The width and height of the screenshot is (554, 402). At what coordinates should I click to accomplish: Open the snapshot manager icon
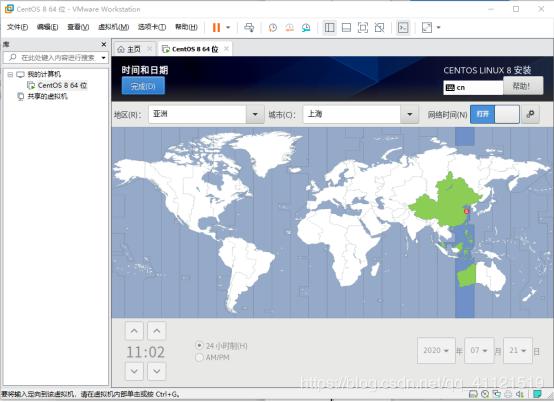click(x=306, y=28)
